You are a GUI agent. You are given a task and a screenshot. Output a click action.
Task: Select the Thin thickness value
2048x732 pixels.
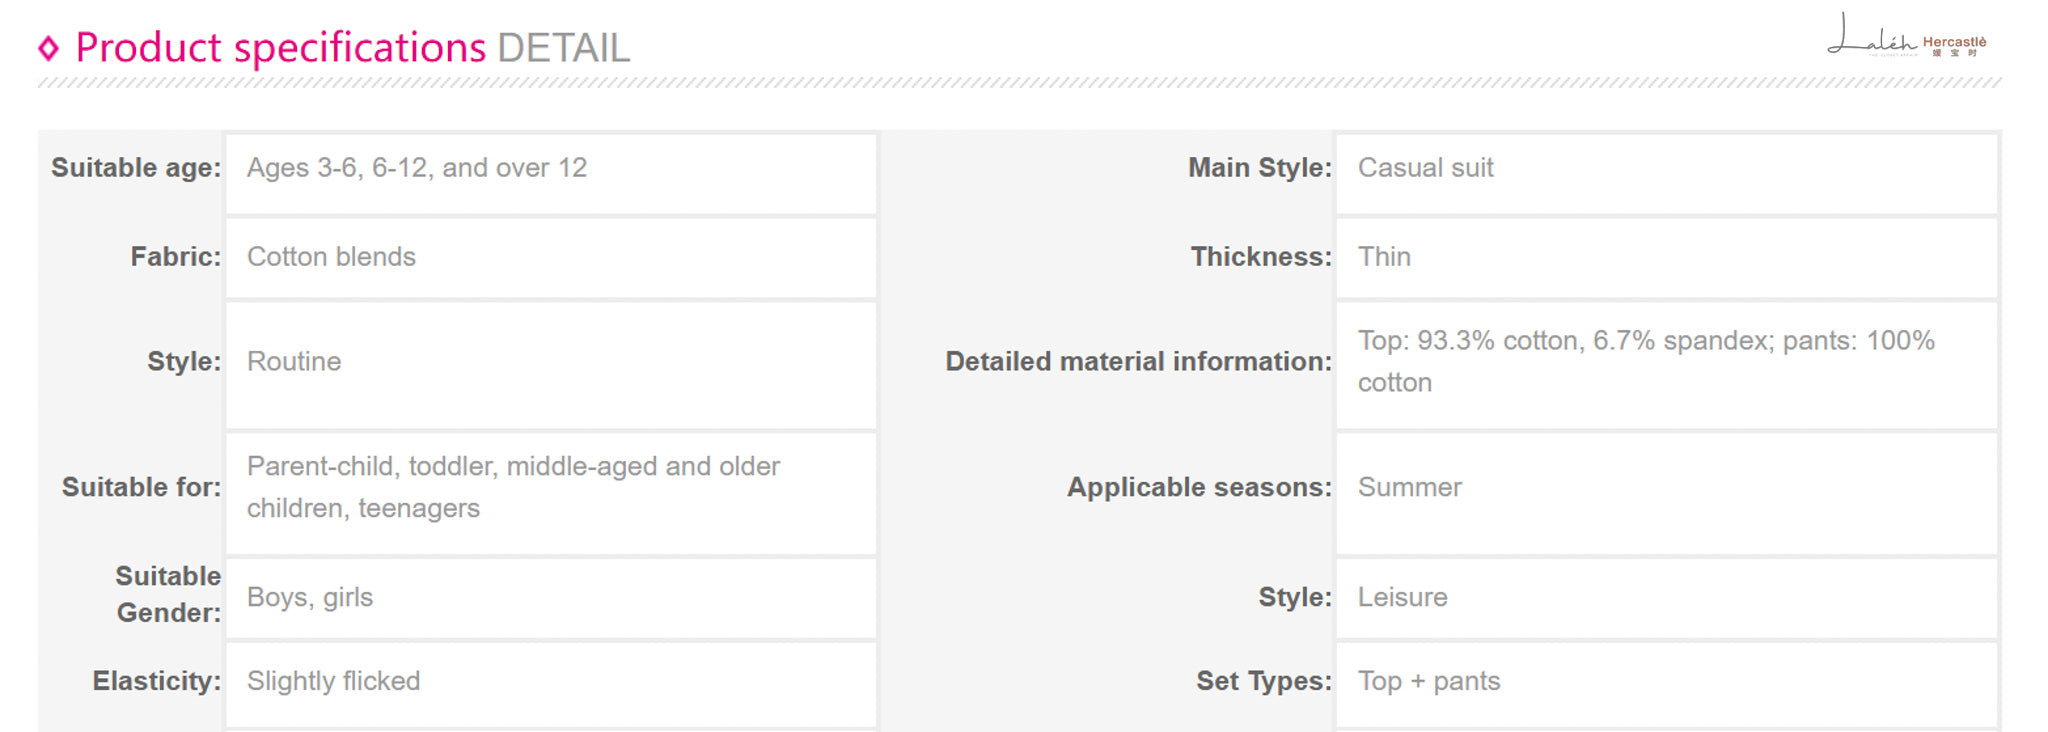point(1384,257)
